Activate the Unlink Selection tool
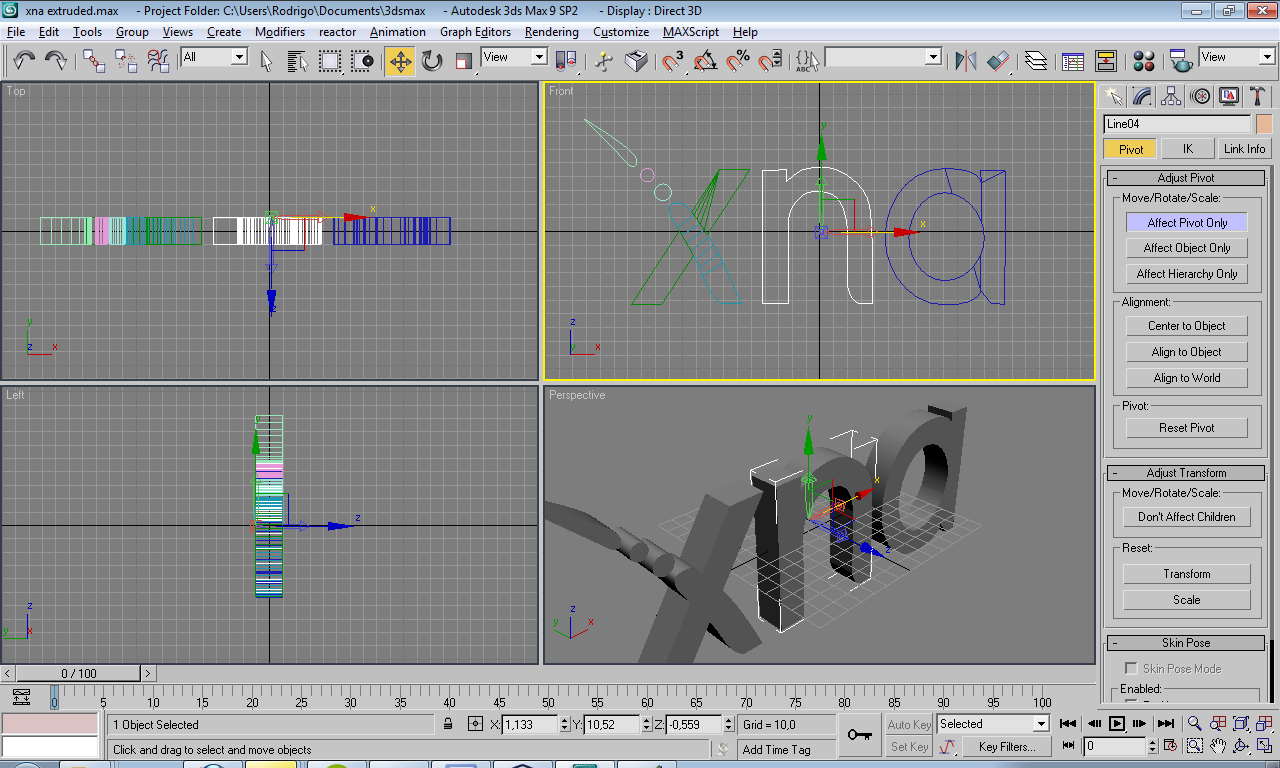Screen dimensions: 1280x768 (x=126, y=61)
